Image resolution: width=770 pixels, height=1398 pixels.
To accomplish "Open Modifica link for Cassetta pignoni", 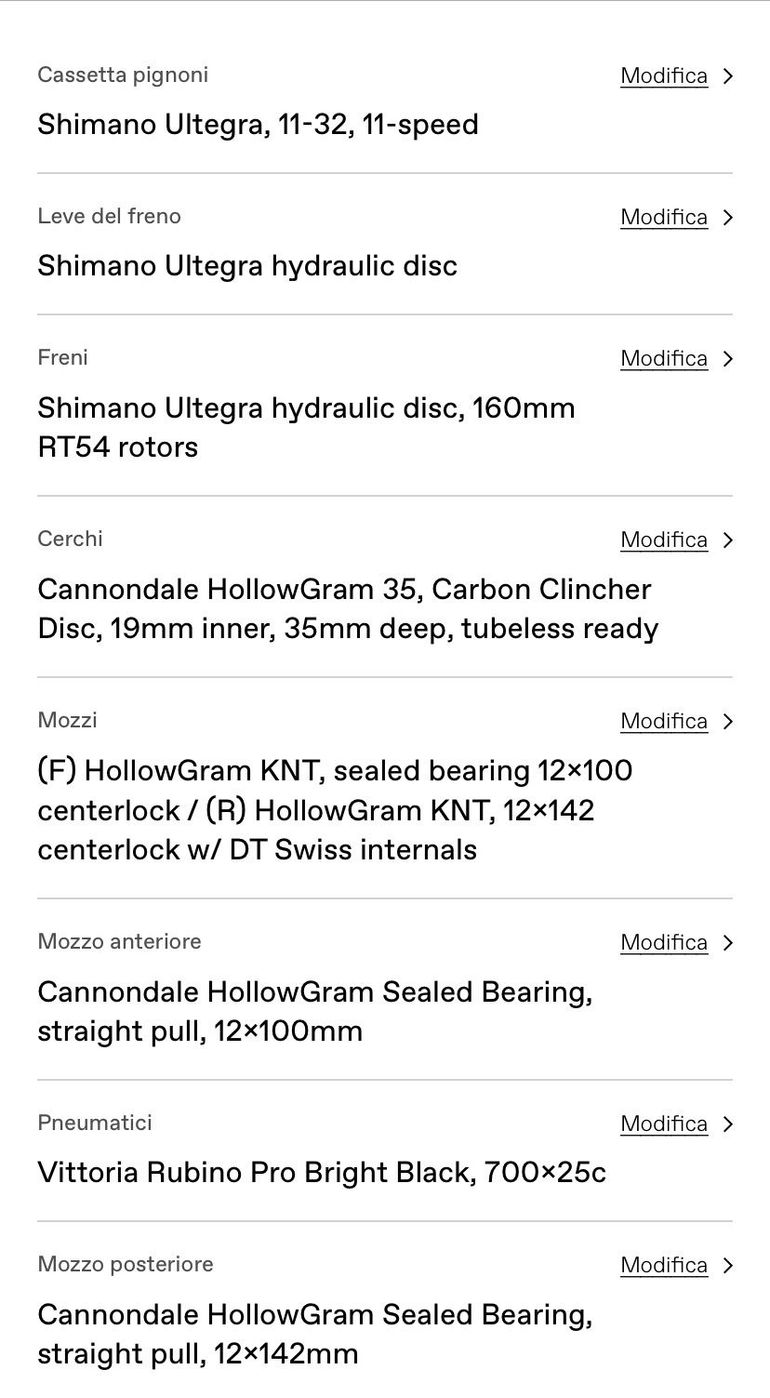I will click(x=663, y=76).
